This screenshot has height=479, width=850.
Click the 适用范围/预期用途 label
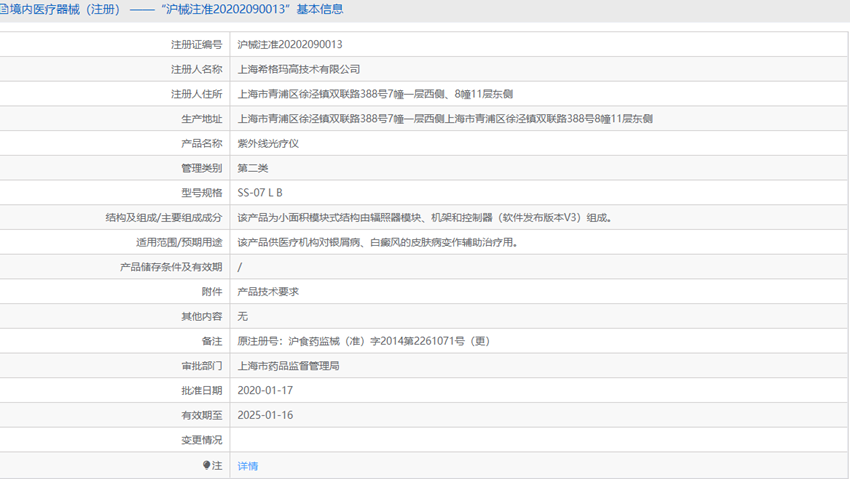(x=179, y=242)
